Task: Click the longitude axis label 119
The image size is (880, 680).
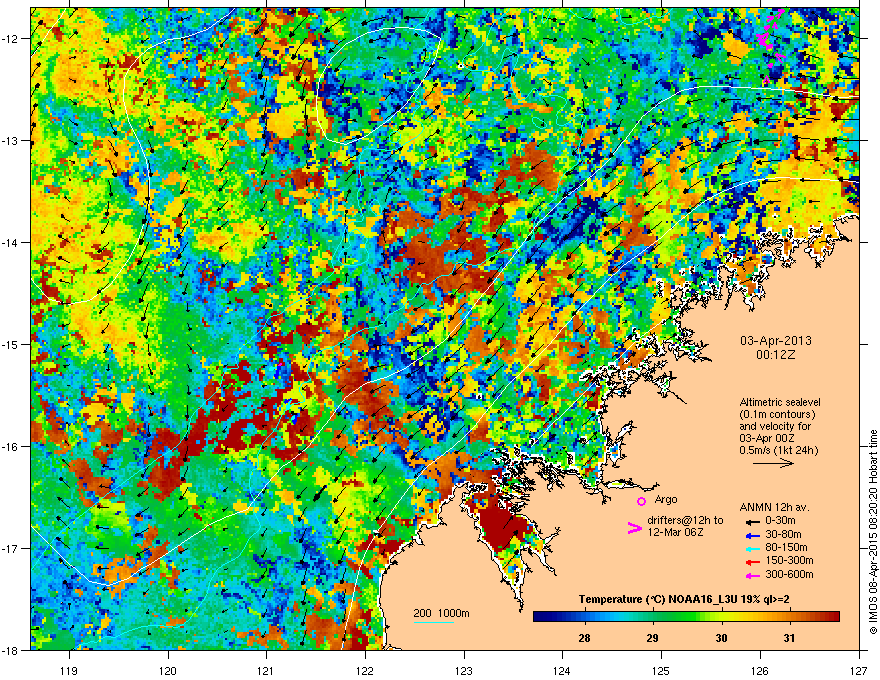Action: 70,670
